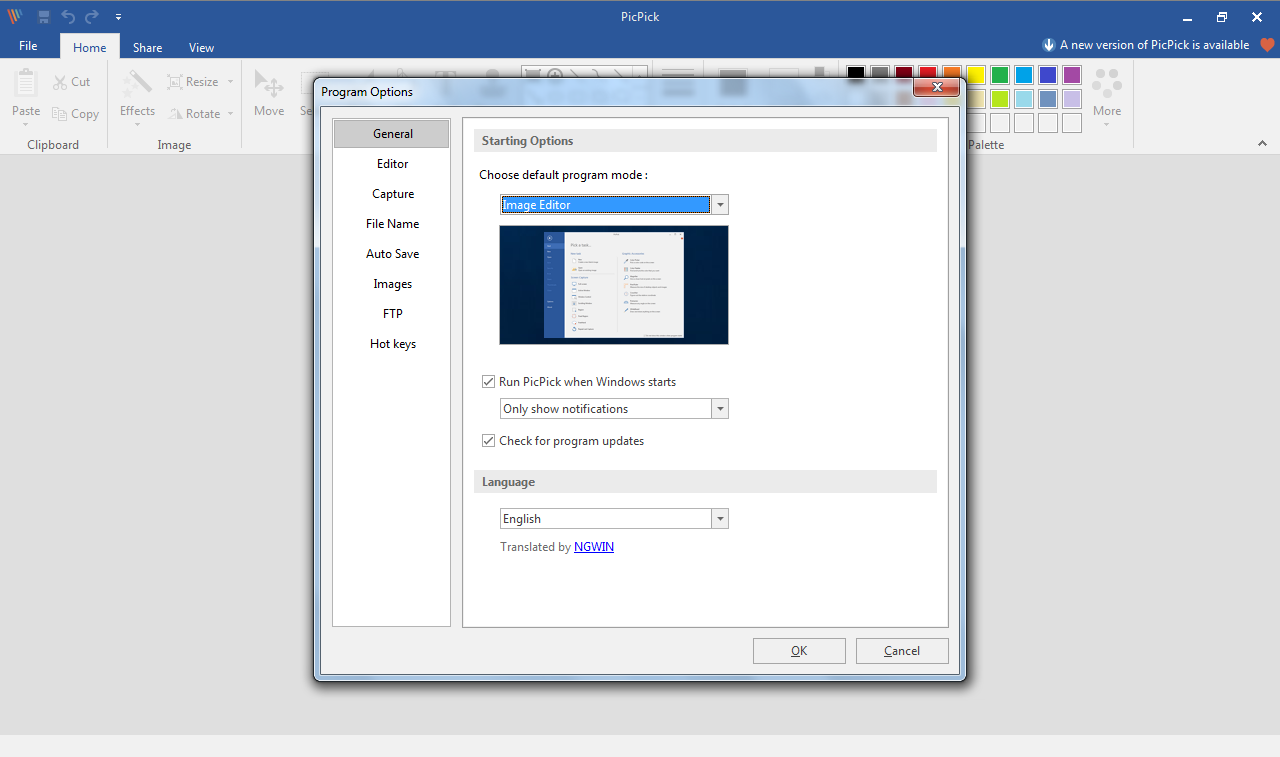The width and height of the screenshot is (1280, 757).
Task: Click Cancel in Program Options dialog
Action: pos(902,651)
